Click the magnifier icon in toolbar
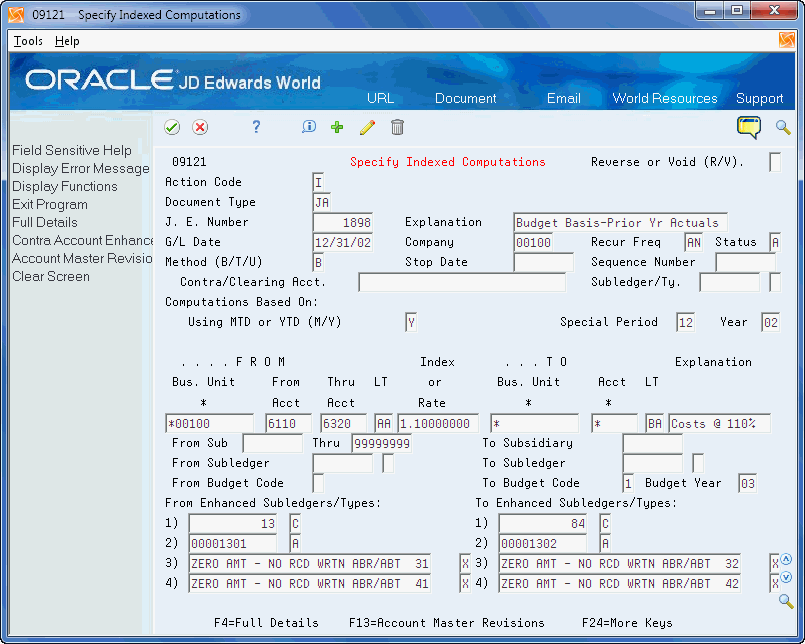Viewport: 805px width, 644px height. [783, 127]
